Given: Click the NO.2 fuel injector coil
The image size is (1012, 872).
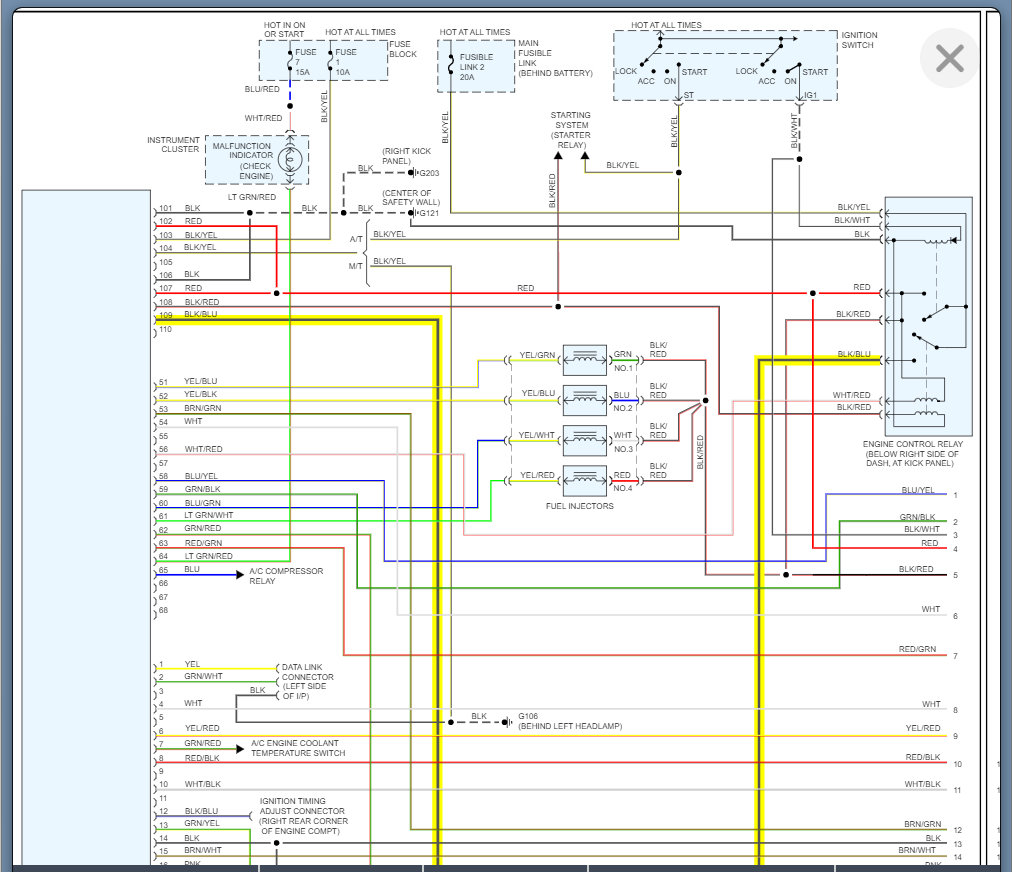Looking at the screenshot, I should [x=585, y=400].
